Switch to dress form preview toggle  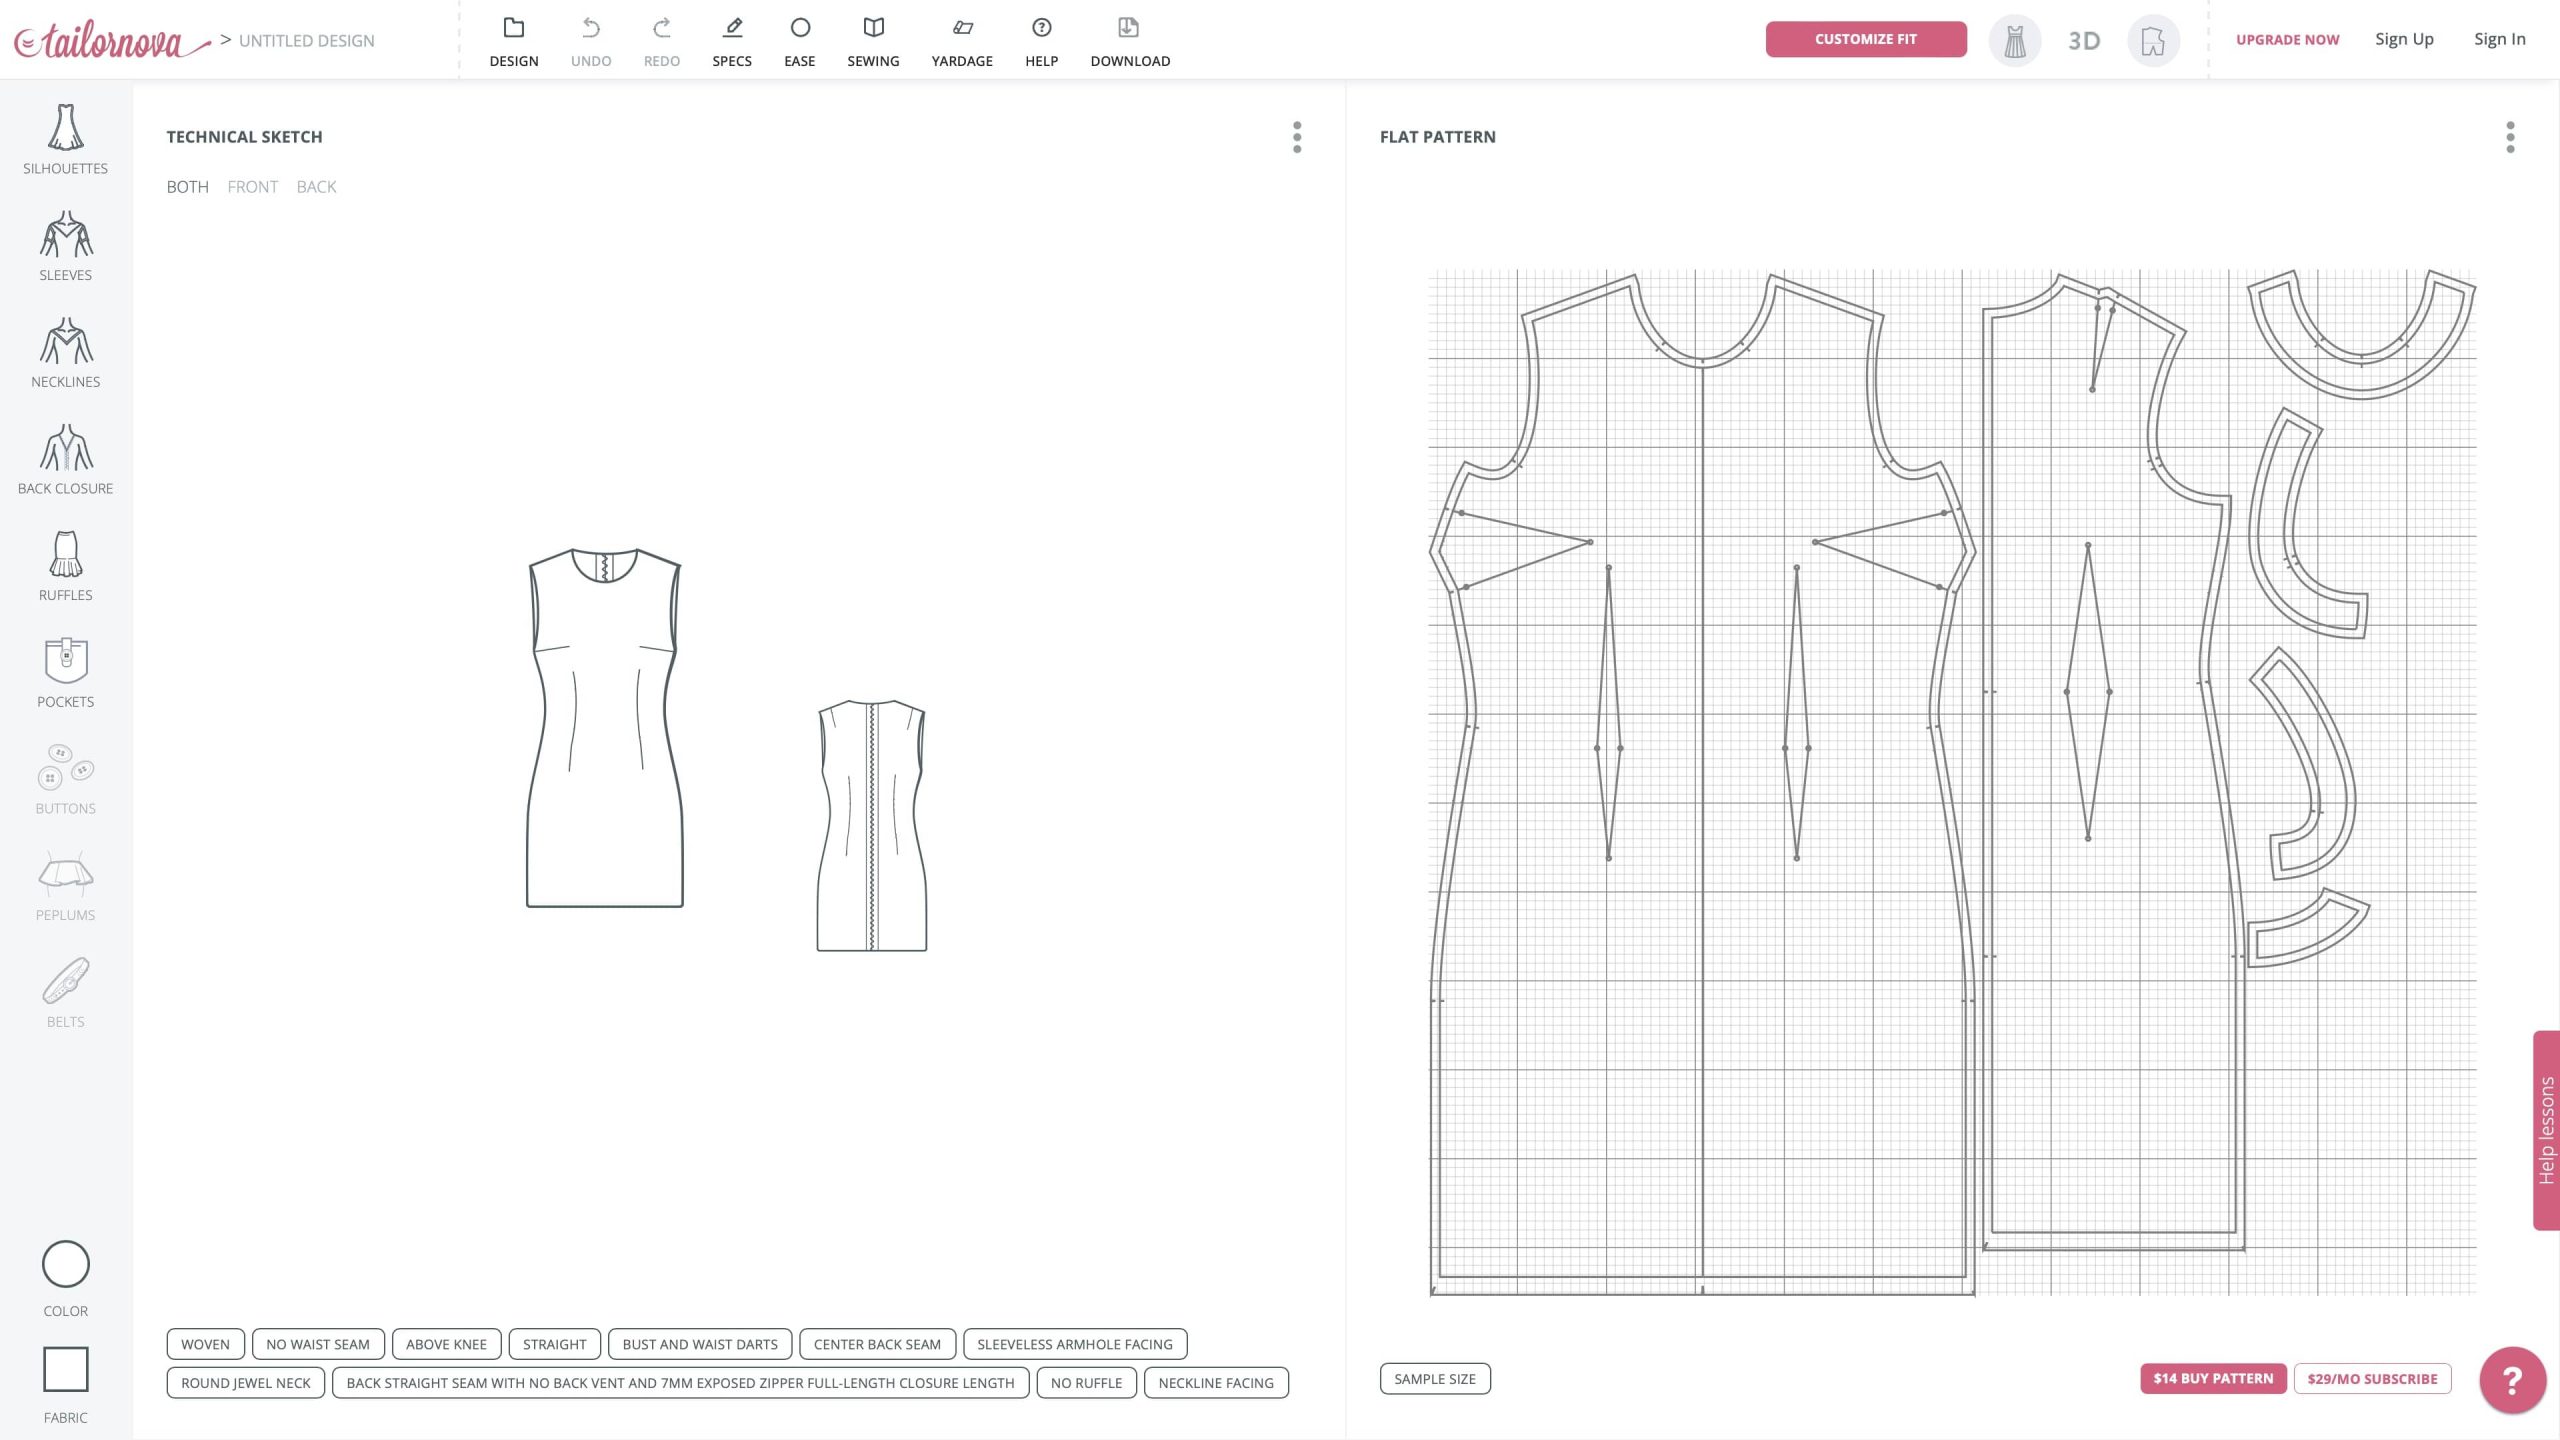pyautogui.click(x=2014, y=41)
